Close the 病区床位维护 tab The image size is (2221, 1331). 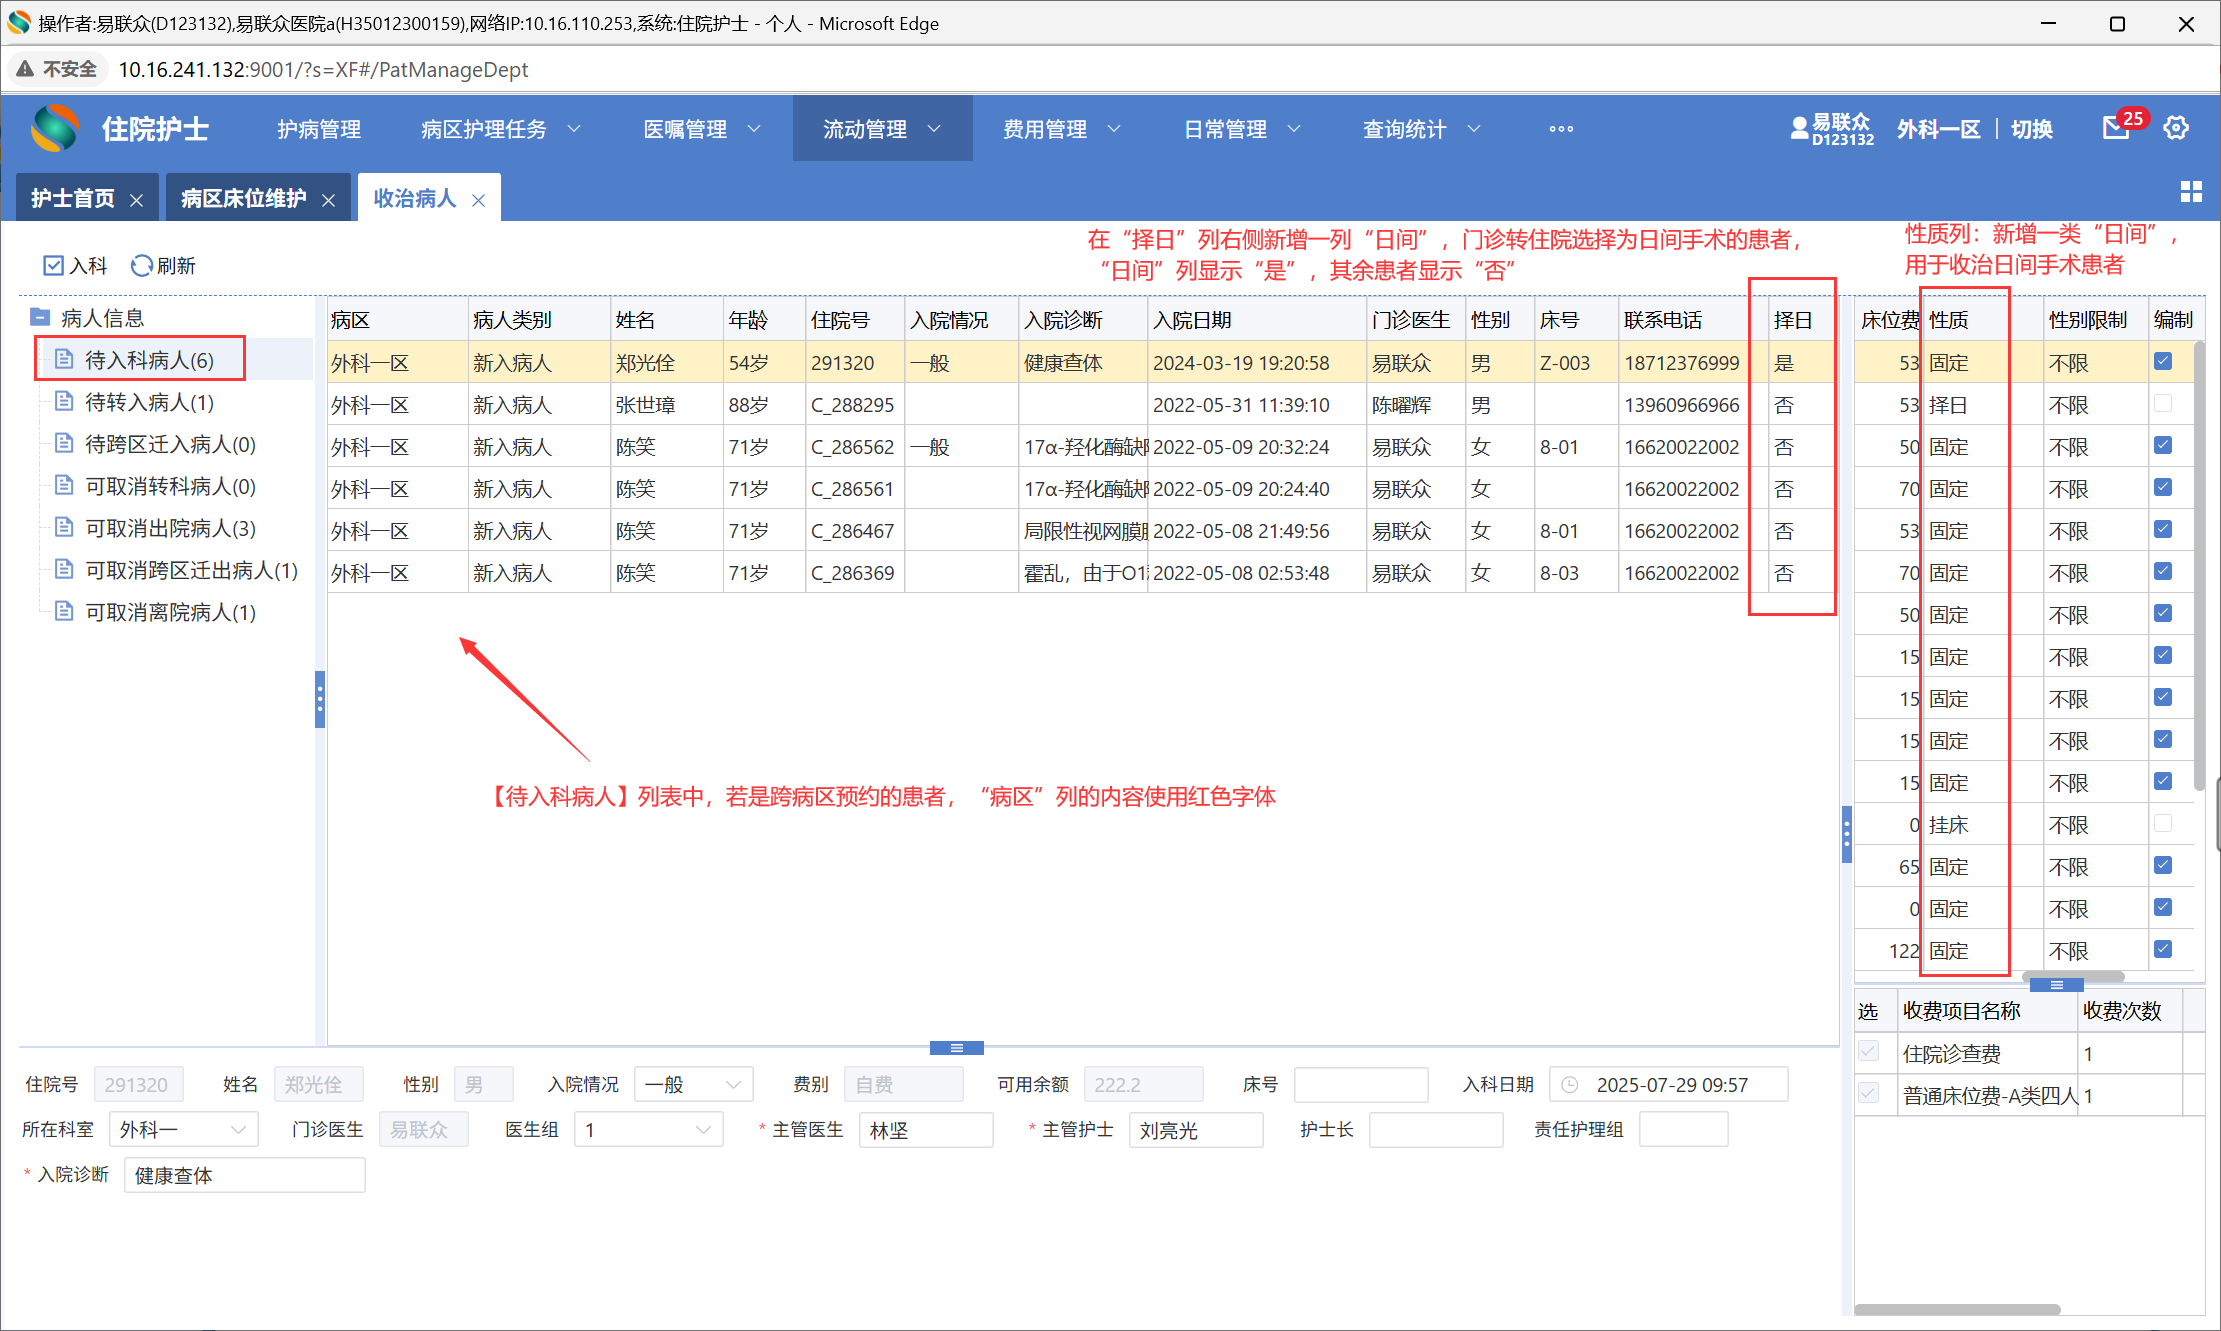329,200
